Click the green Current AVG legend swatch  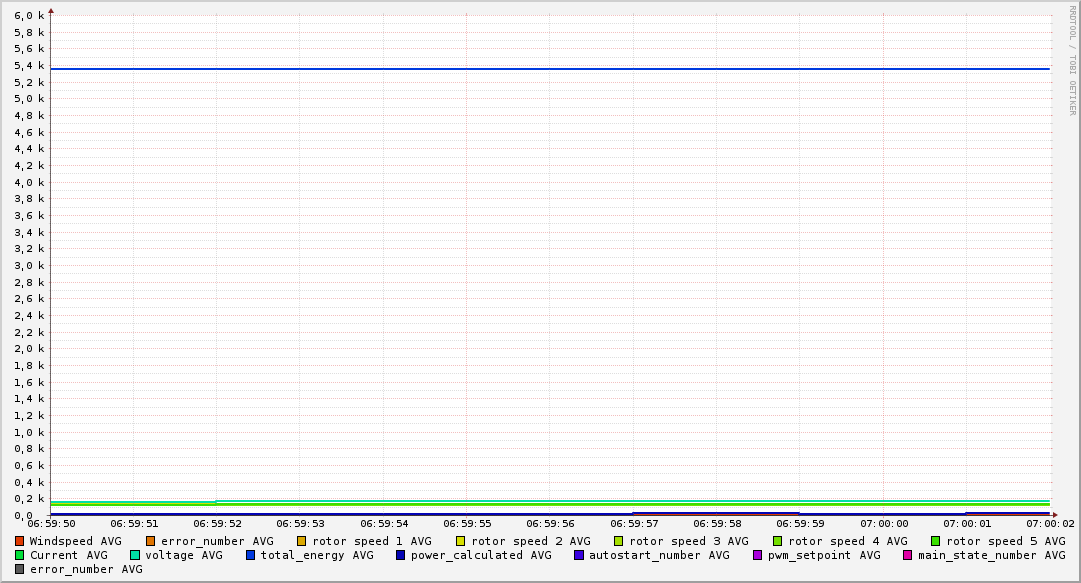(x=20, y=555)
